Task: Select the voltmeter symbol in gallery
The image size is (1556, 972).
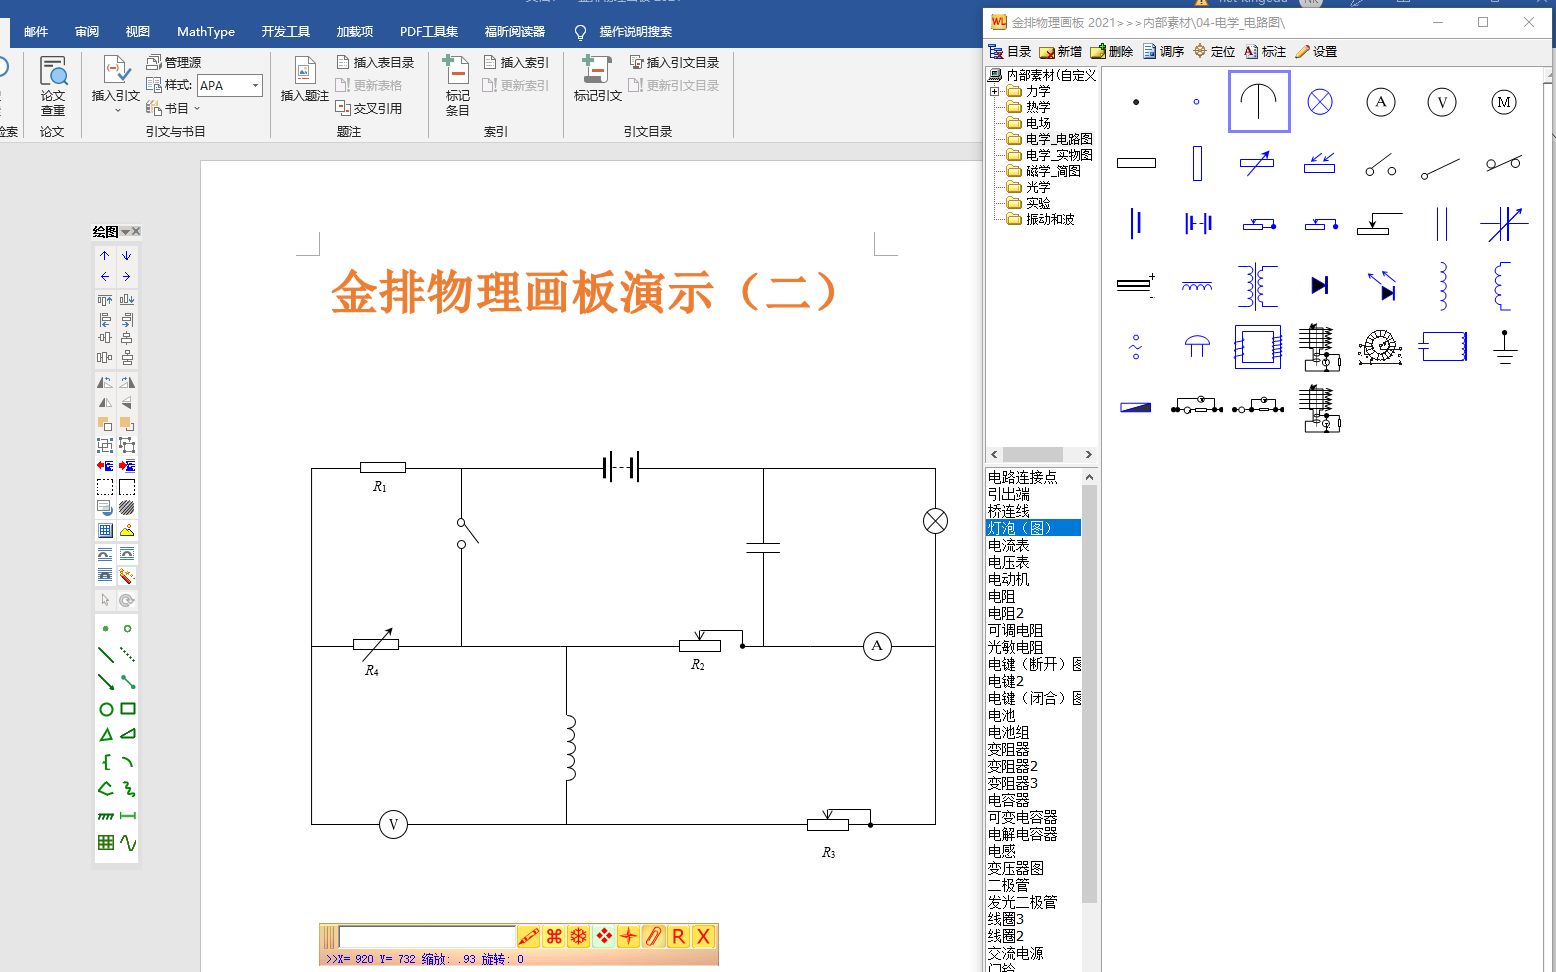Action: [x=1442, y=101]
